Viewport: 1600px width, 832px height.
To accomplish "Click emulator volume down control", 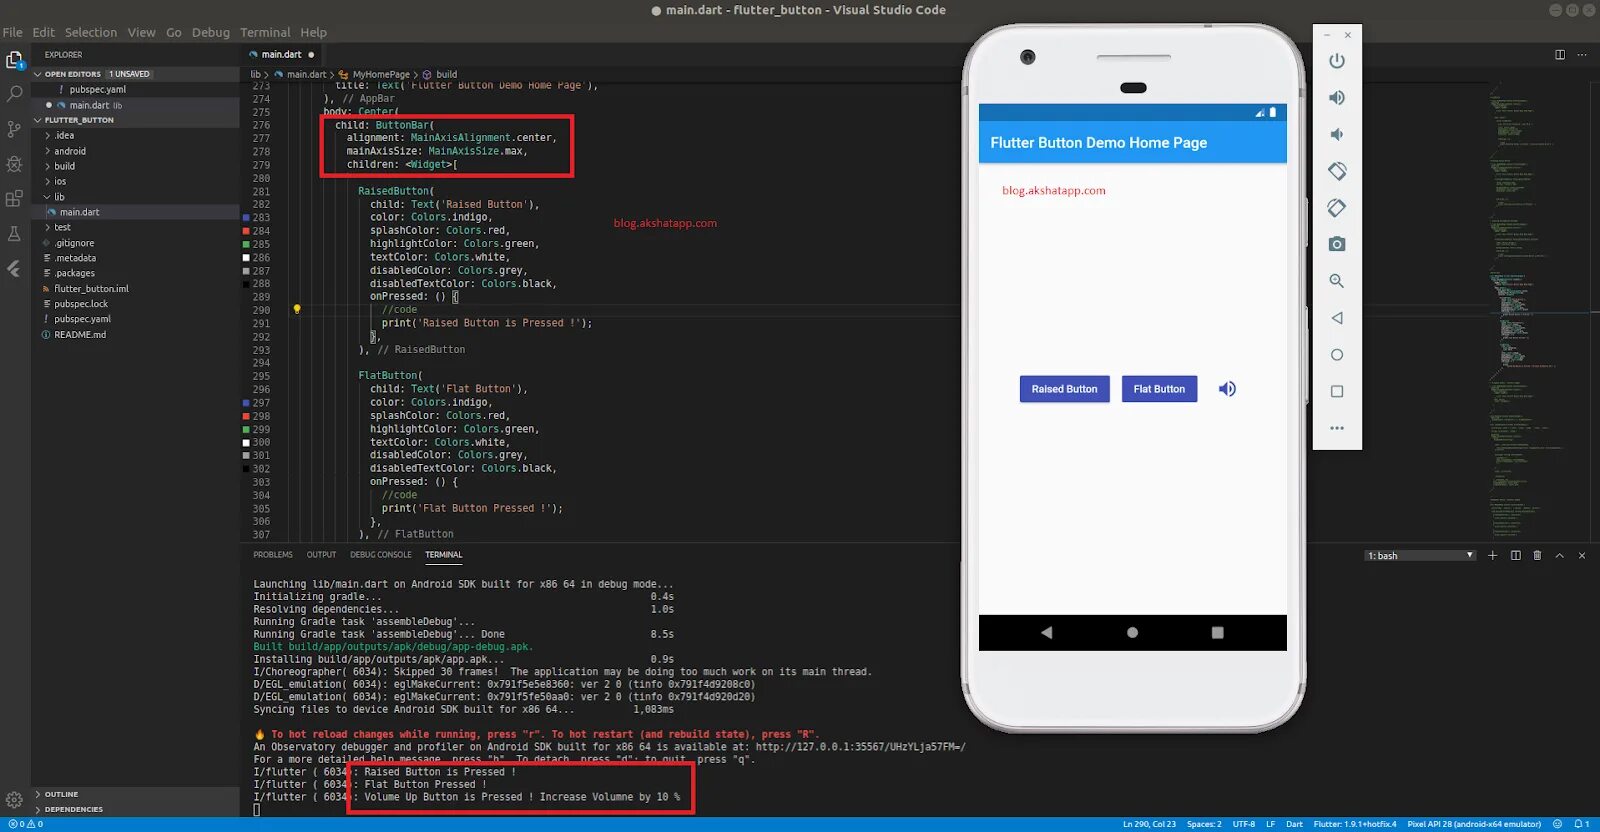I will click(x=1336, y=134).
